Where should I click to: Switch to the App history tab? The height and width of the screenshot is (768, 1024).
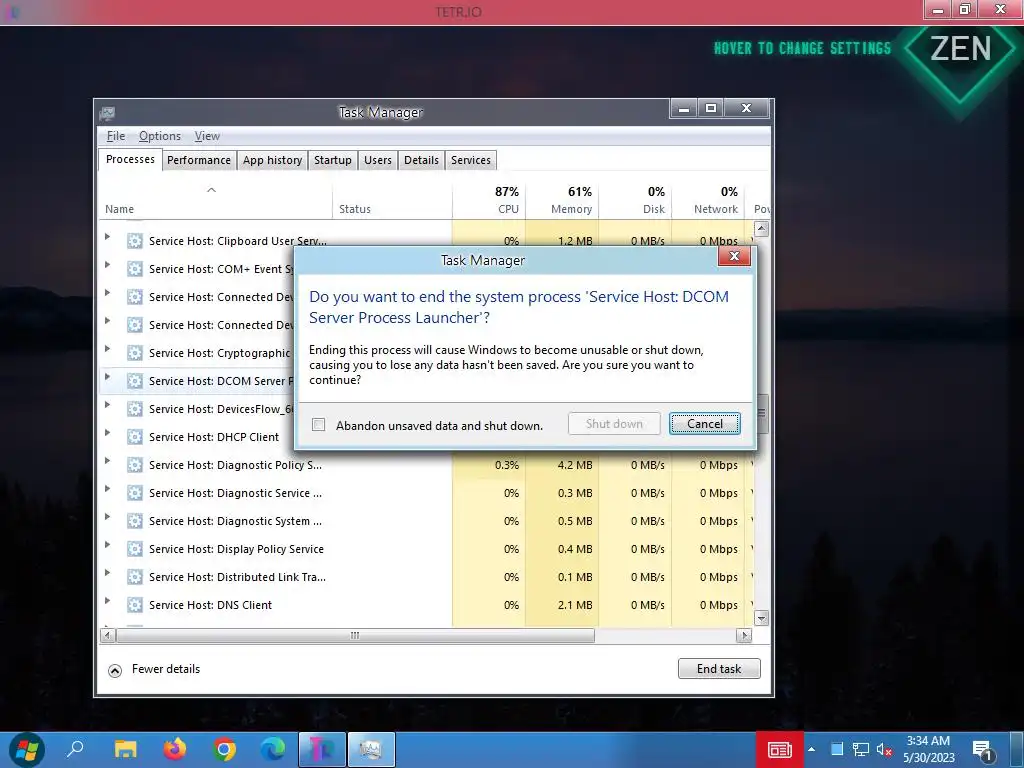coord(272,160)
